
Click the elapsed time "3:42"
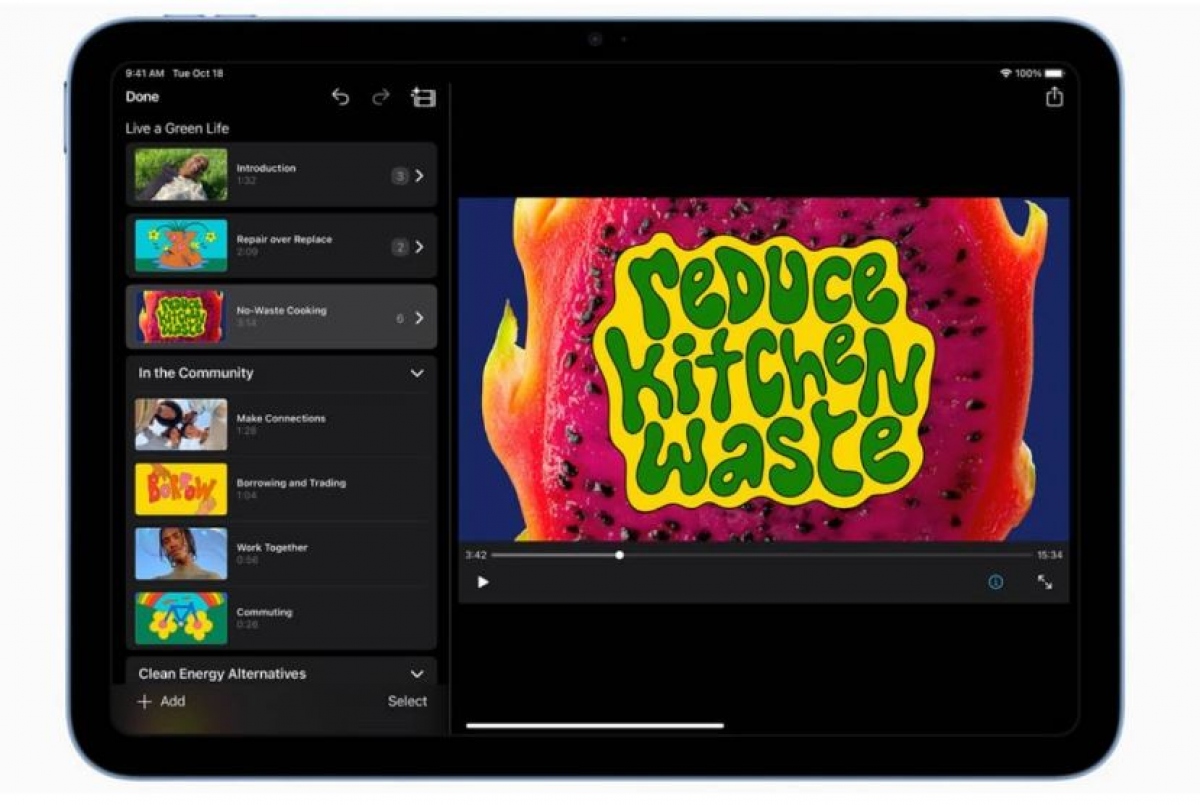tap(475, 555)
